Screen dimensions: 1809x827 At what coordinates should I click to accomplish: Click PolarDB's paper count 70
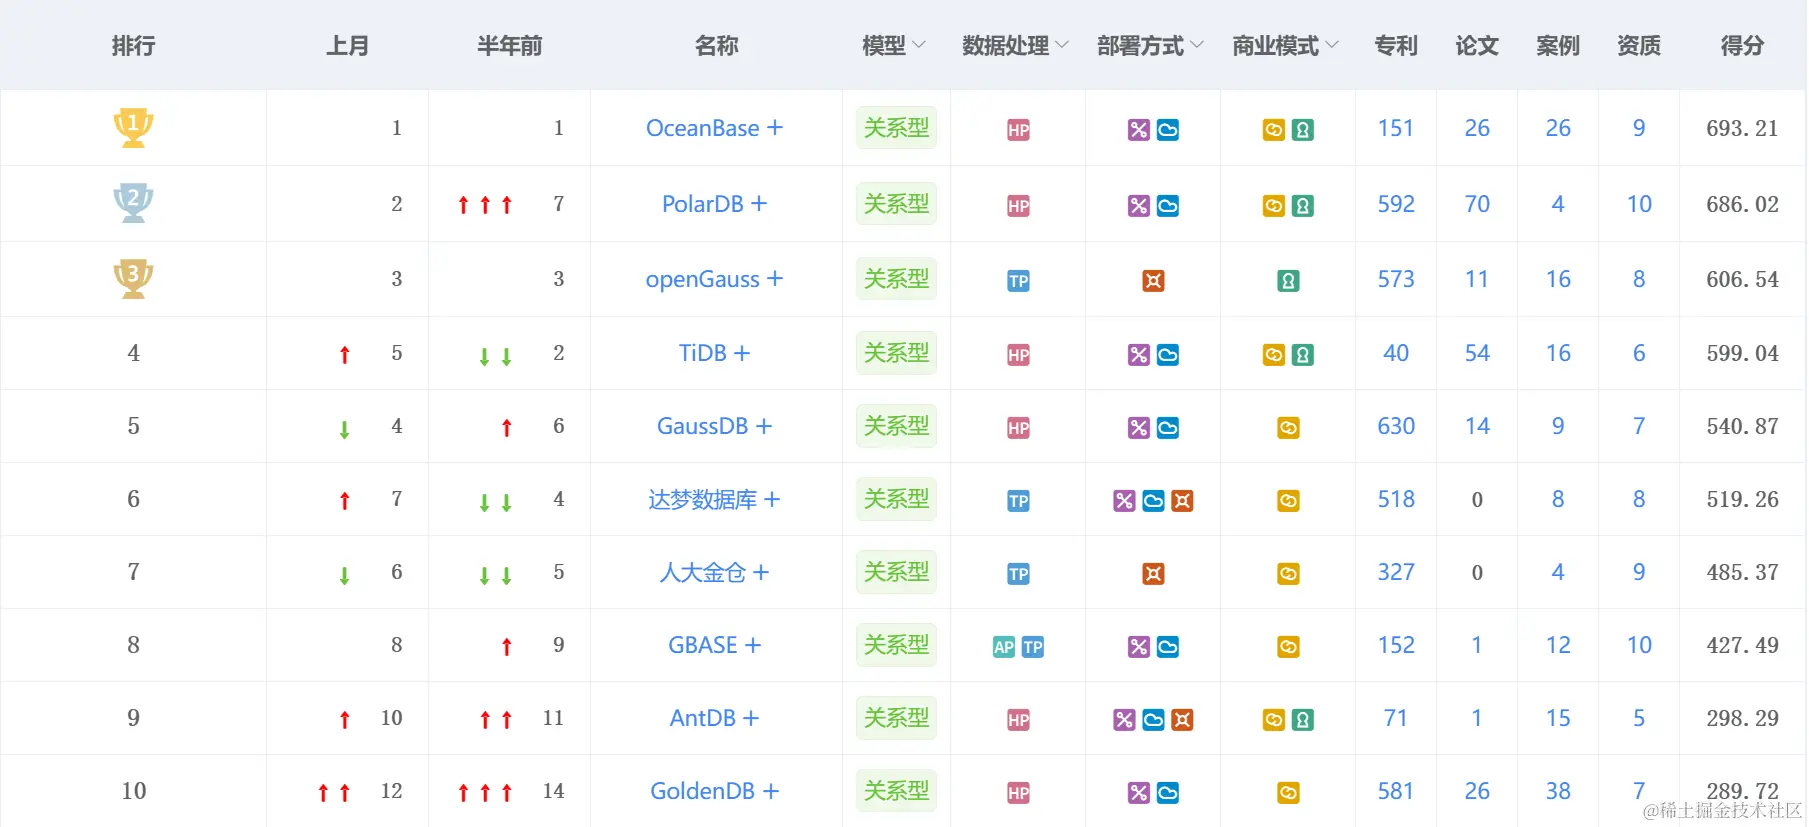pos(1477,204)
